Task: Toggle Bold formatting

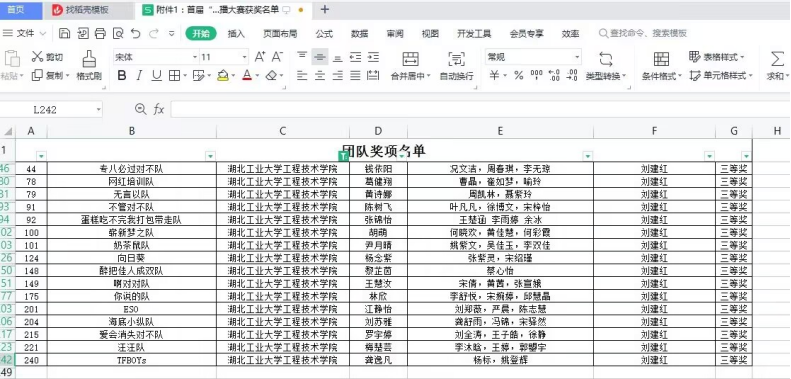Action: pos(122,76)
